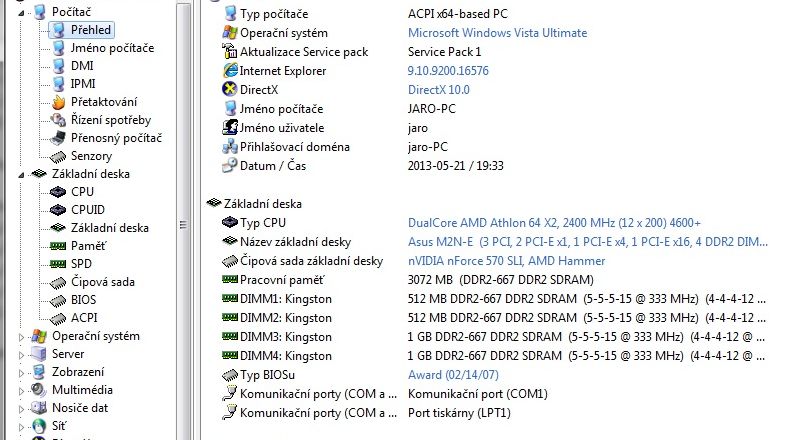The image size is (798, 440).
Task: Open the Award (02/14/07) BIOS link
Action: (453, 375)
